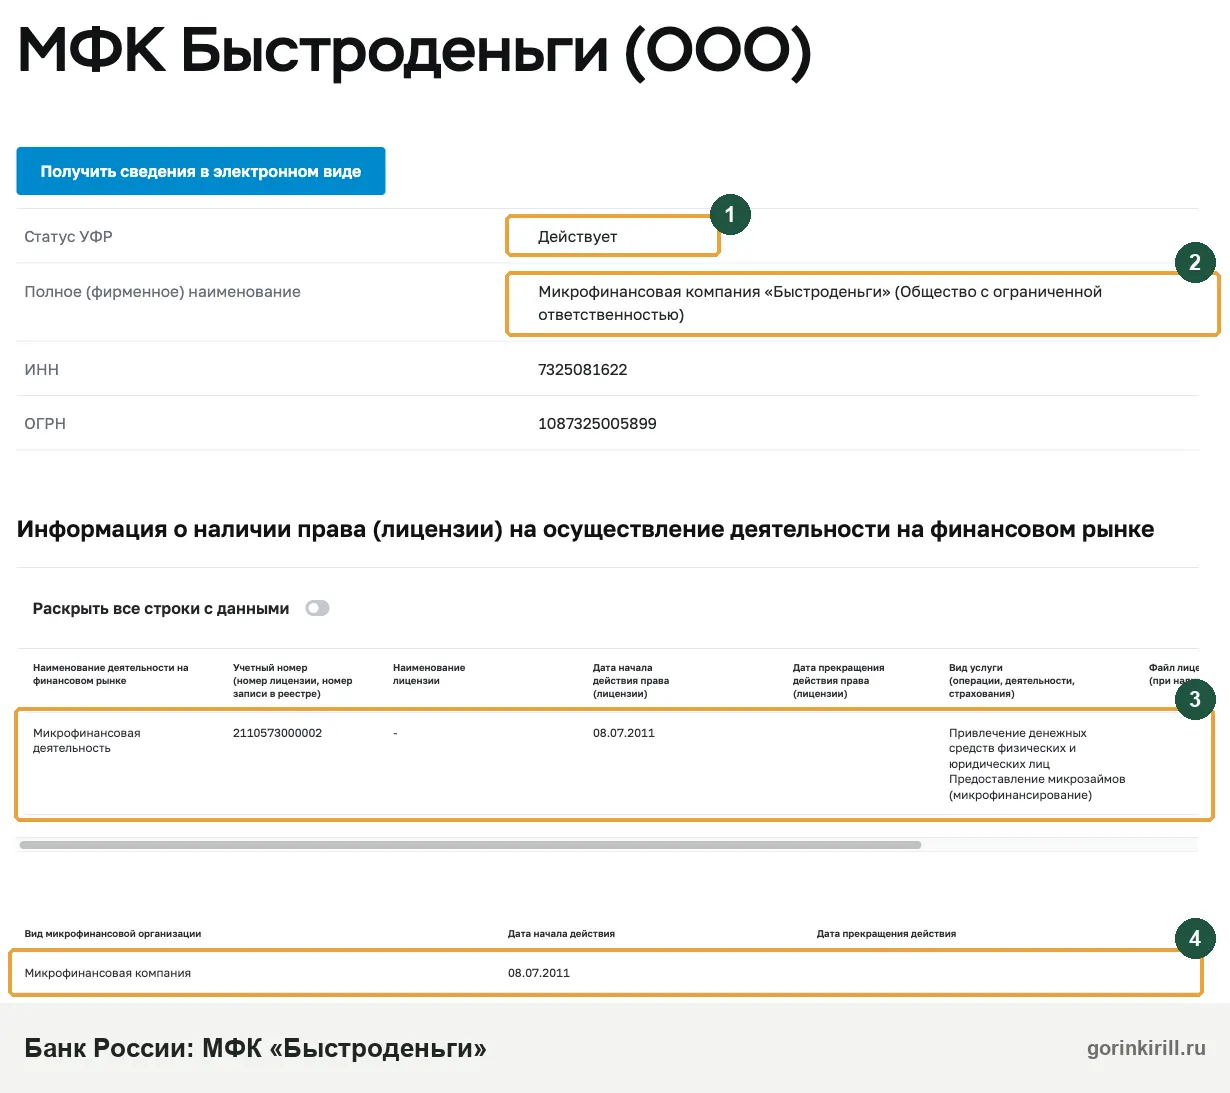The width and height of the screenshot is (1230, 1093).
Task: Click the 'Полное (фирменное) наименование' label
Action: pos(162,292)
